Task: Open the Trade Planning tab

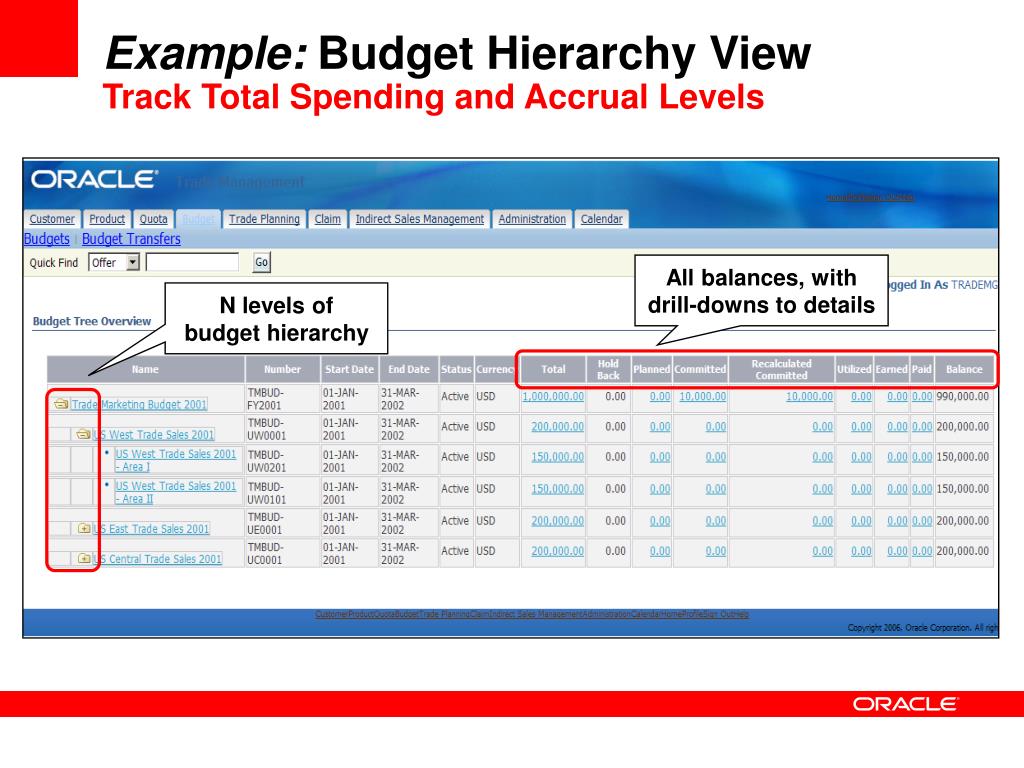Action: point(264,219)
